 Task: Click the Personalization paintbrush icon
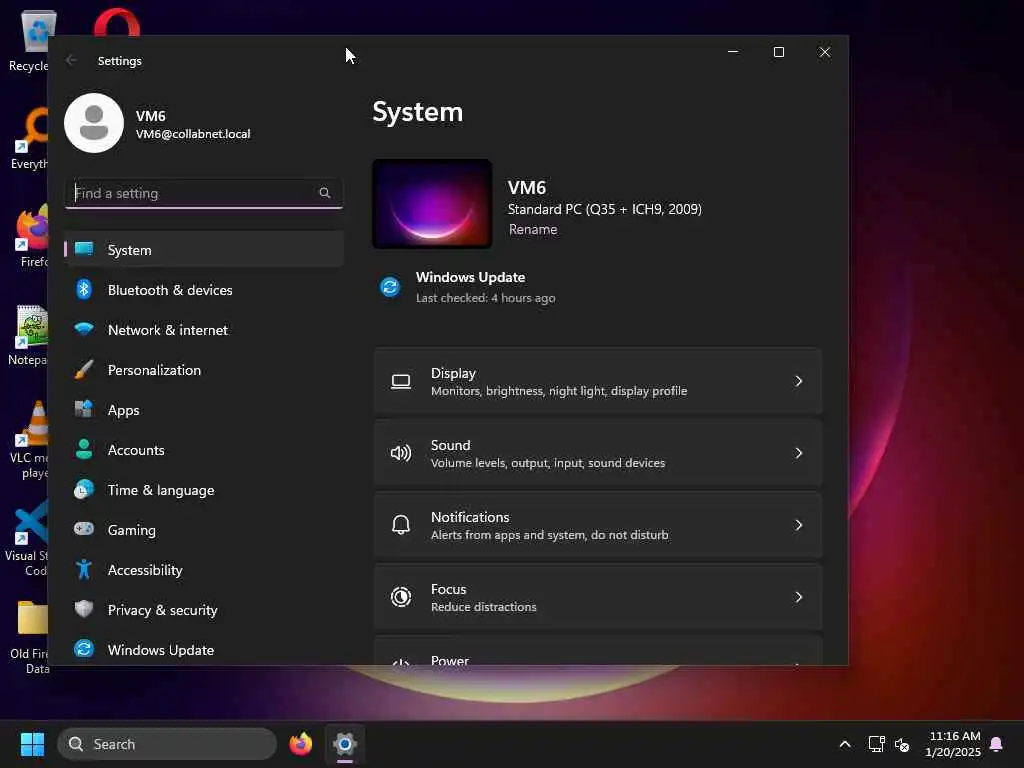pyautogui.click(x=84, y=370)
